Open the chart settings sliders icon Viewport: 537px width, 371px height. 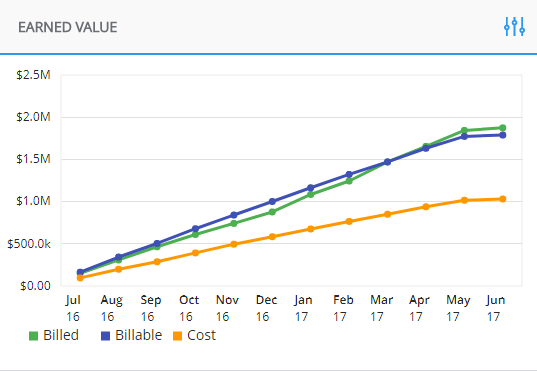click(x=514, y=27)
